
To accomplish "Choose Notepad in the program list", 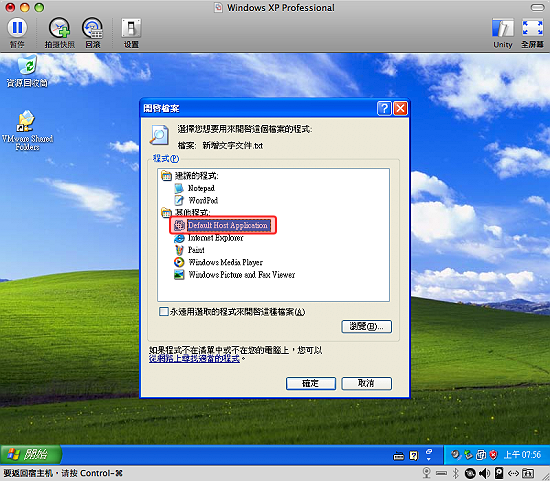I will coord(201,188).
